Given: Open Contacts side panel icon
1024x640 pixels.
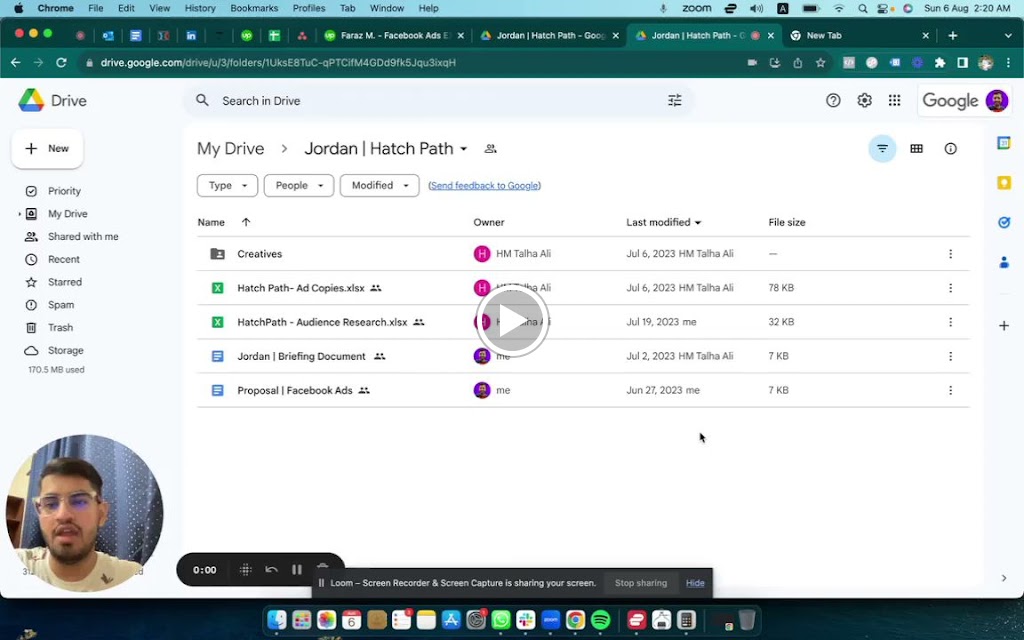Looking at the screenshot, I should click(x=1004, y=263).
